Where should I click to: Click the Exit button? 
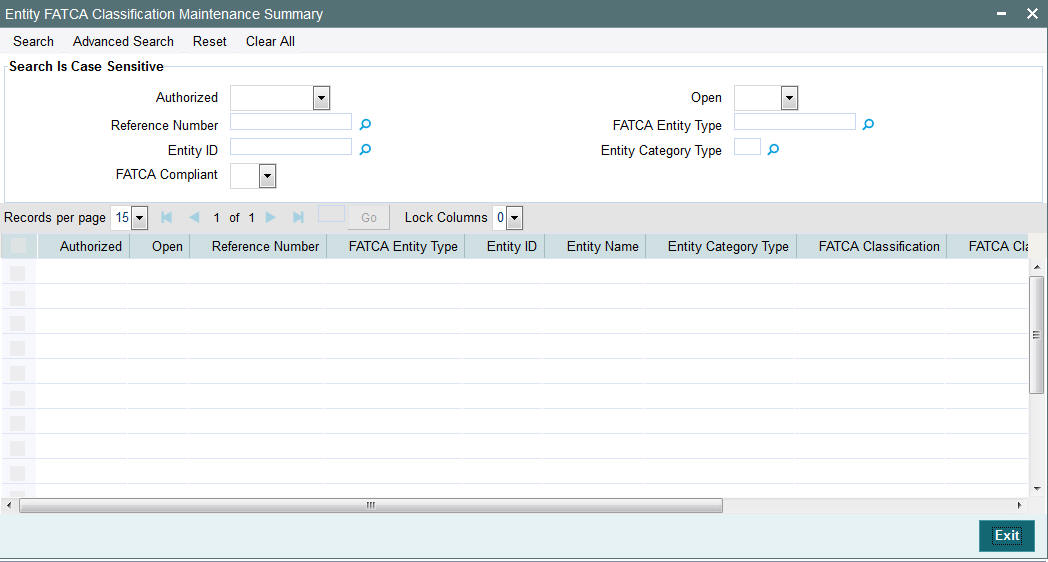click(x=1007, y=536)
